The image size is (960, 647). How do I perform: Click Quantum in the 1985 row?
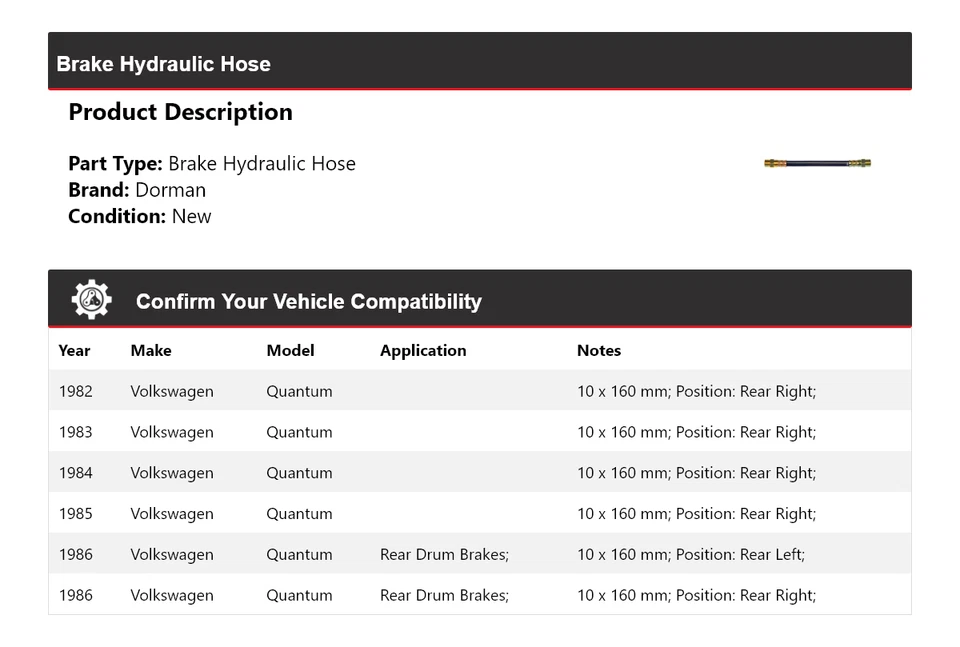pyautogui.click(x=299, y=514)
